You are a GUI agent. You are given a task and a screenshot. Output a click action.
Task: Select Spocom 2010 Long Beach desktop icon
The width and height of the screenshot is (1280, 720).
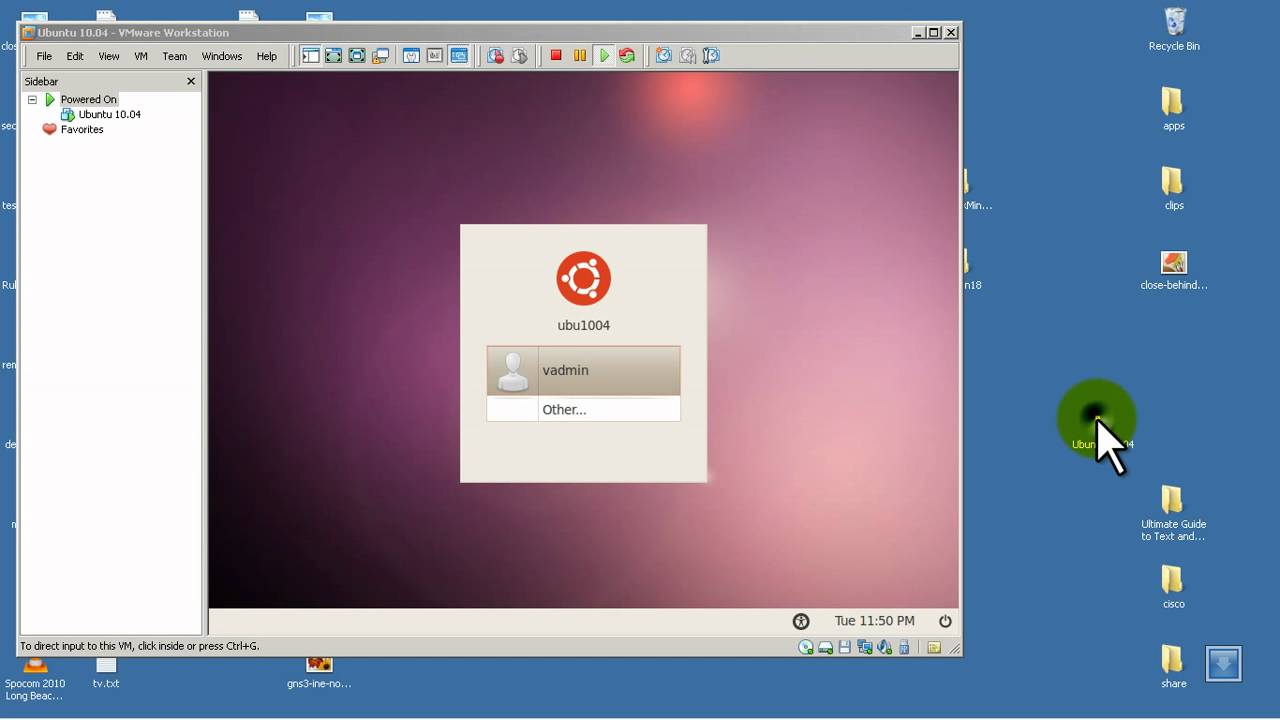point(35,679)
